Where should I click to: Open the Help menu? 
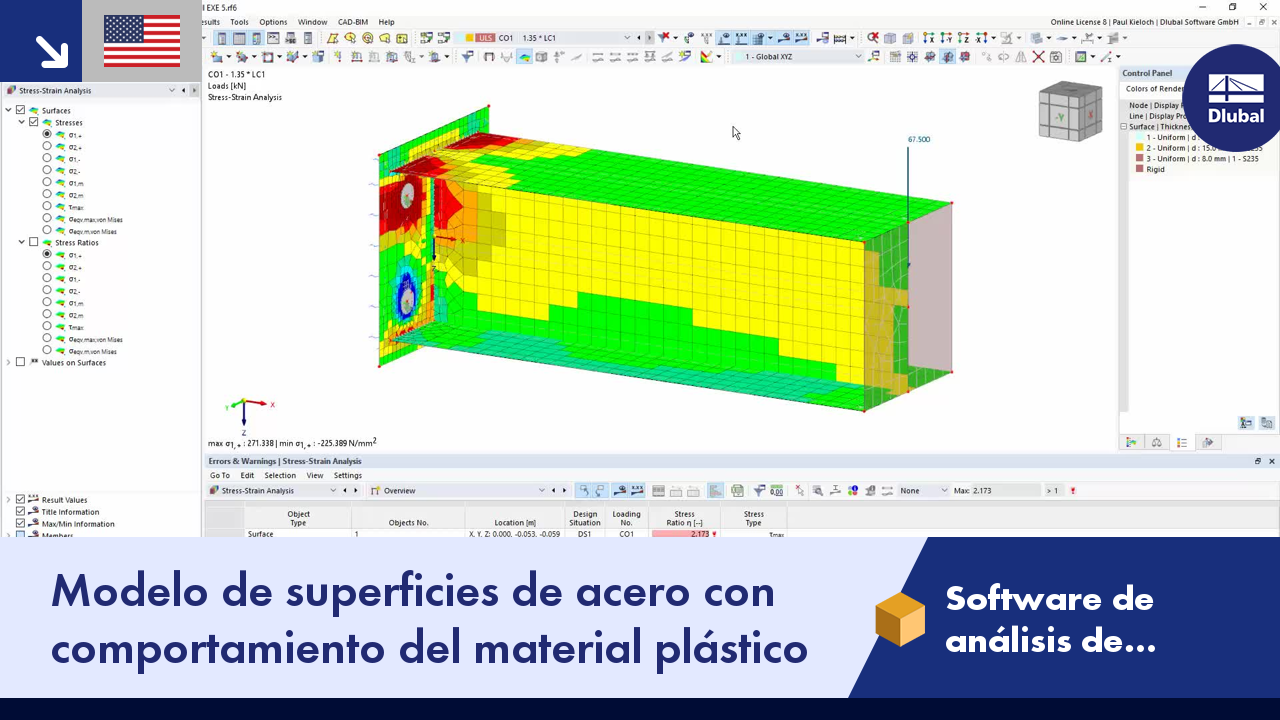[x=387, y=22]
